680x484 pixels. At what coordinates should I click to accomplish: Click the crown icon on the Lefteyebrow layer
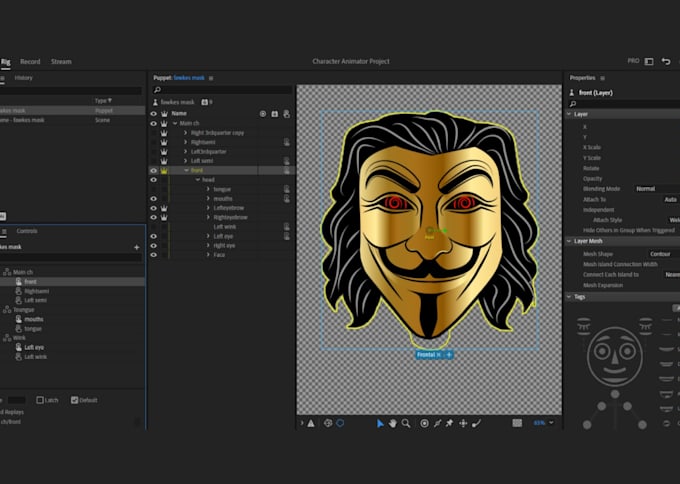pyautogui.click(x=164, y=208)
